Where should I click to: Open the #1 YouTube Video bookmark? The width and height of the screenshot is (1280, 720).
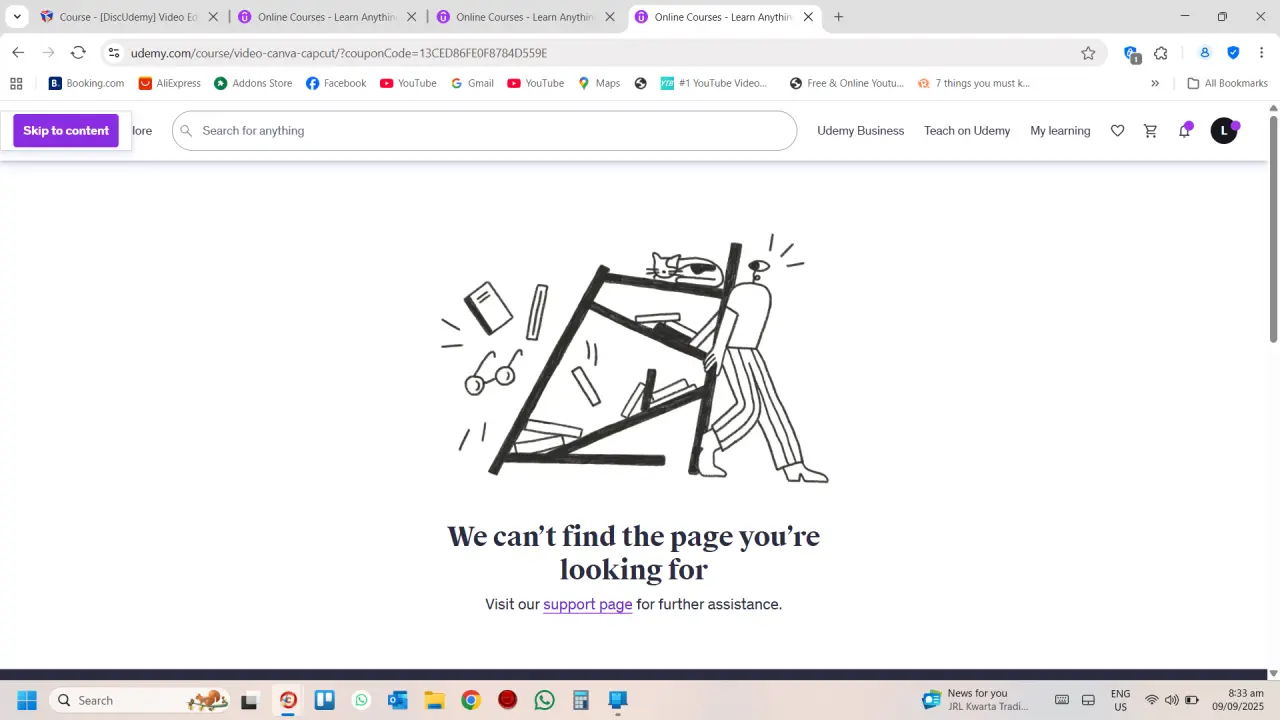coord(713,83)
